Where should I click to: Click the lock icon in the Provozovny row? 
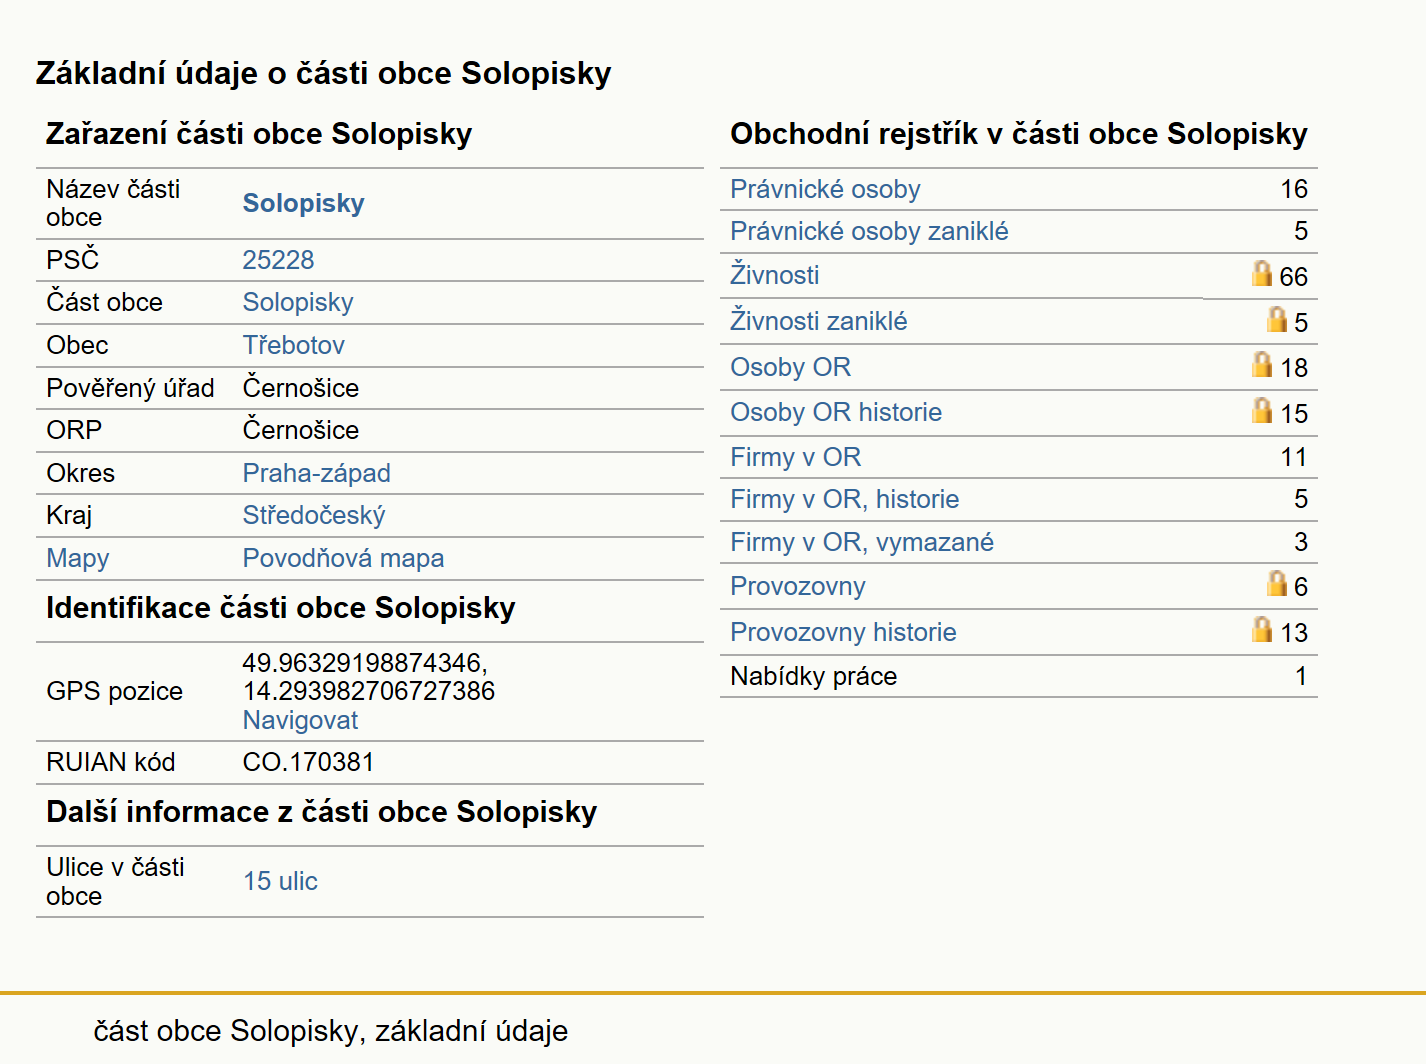(1277, 583)
